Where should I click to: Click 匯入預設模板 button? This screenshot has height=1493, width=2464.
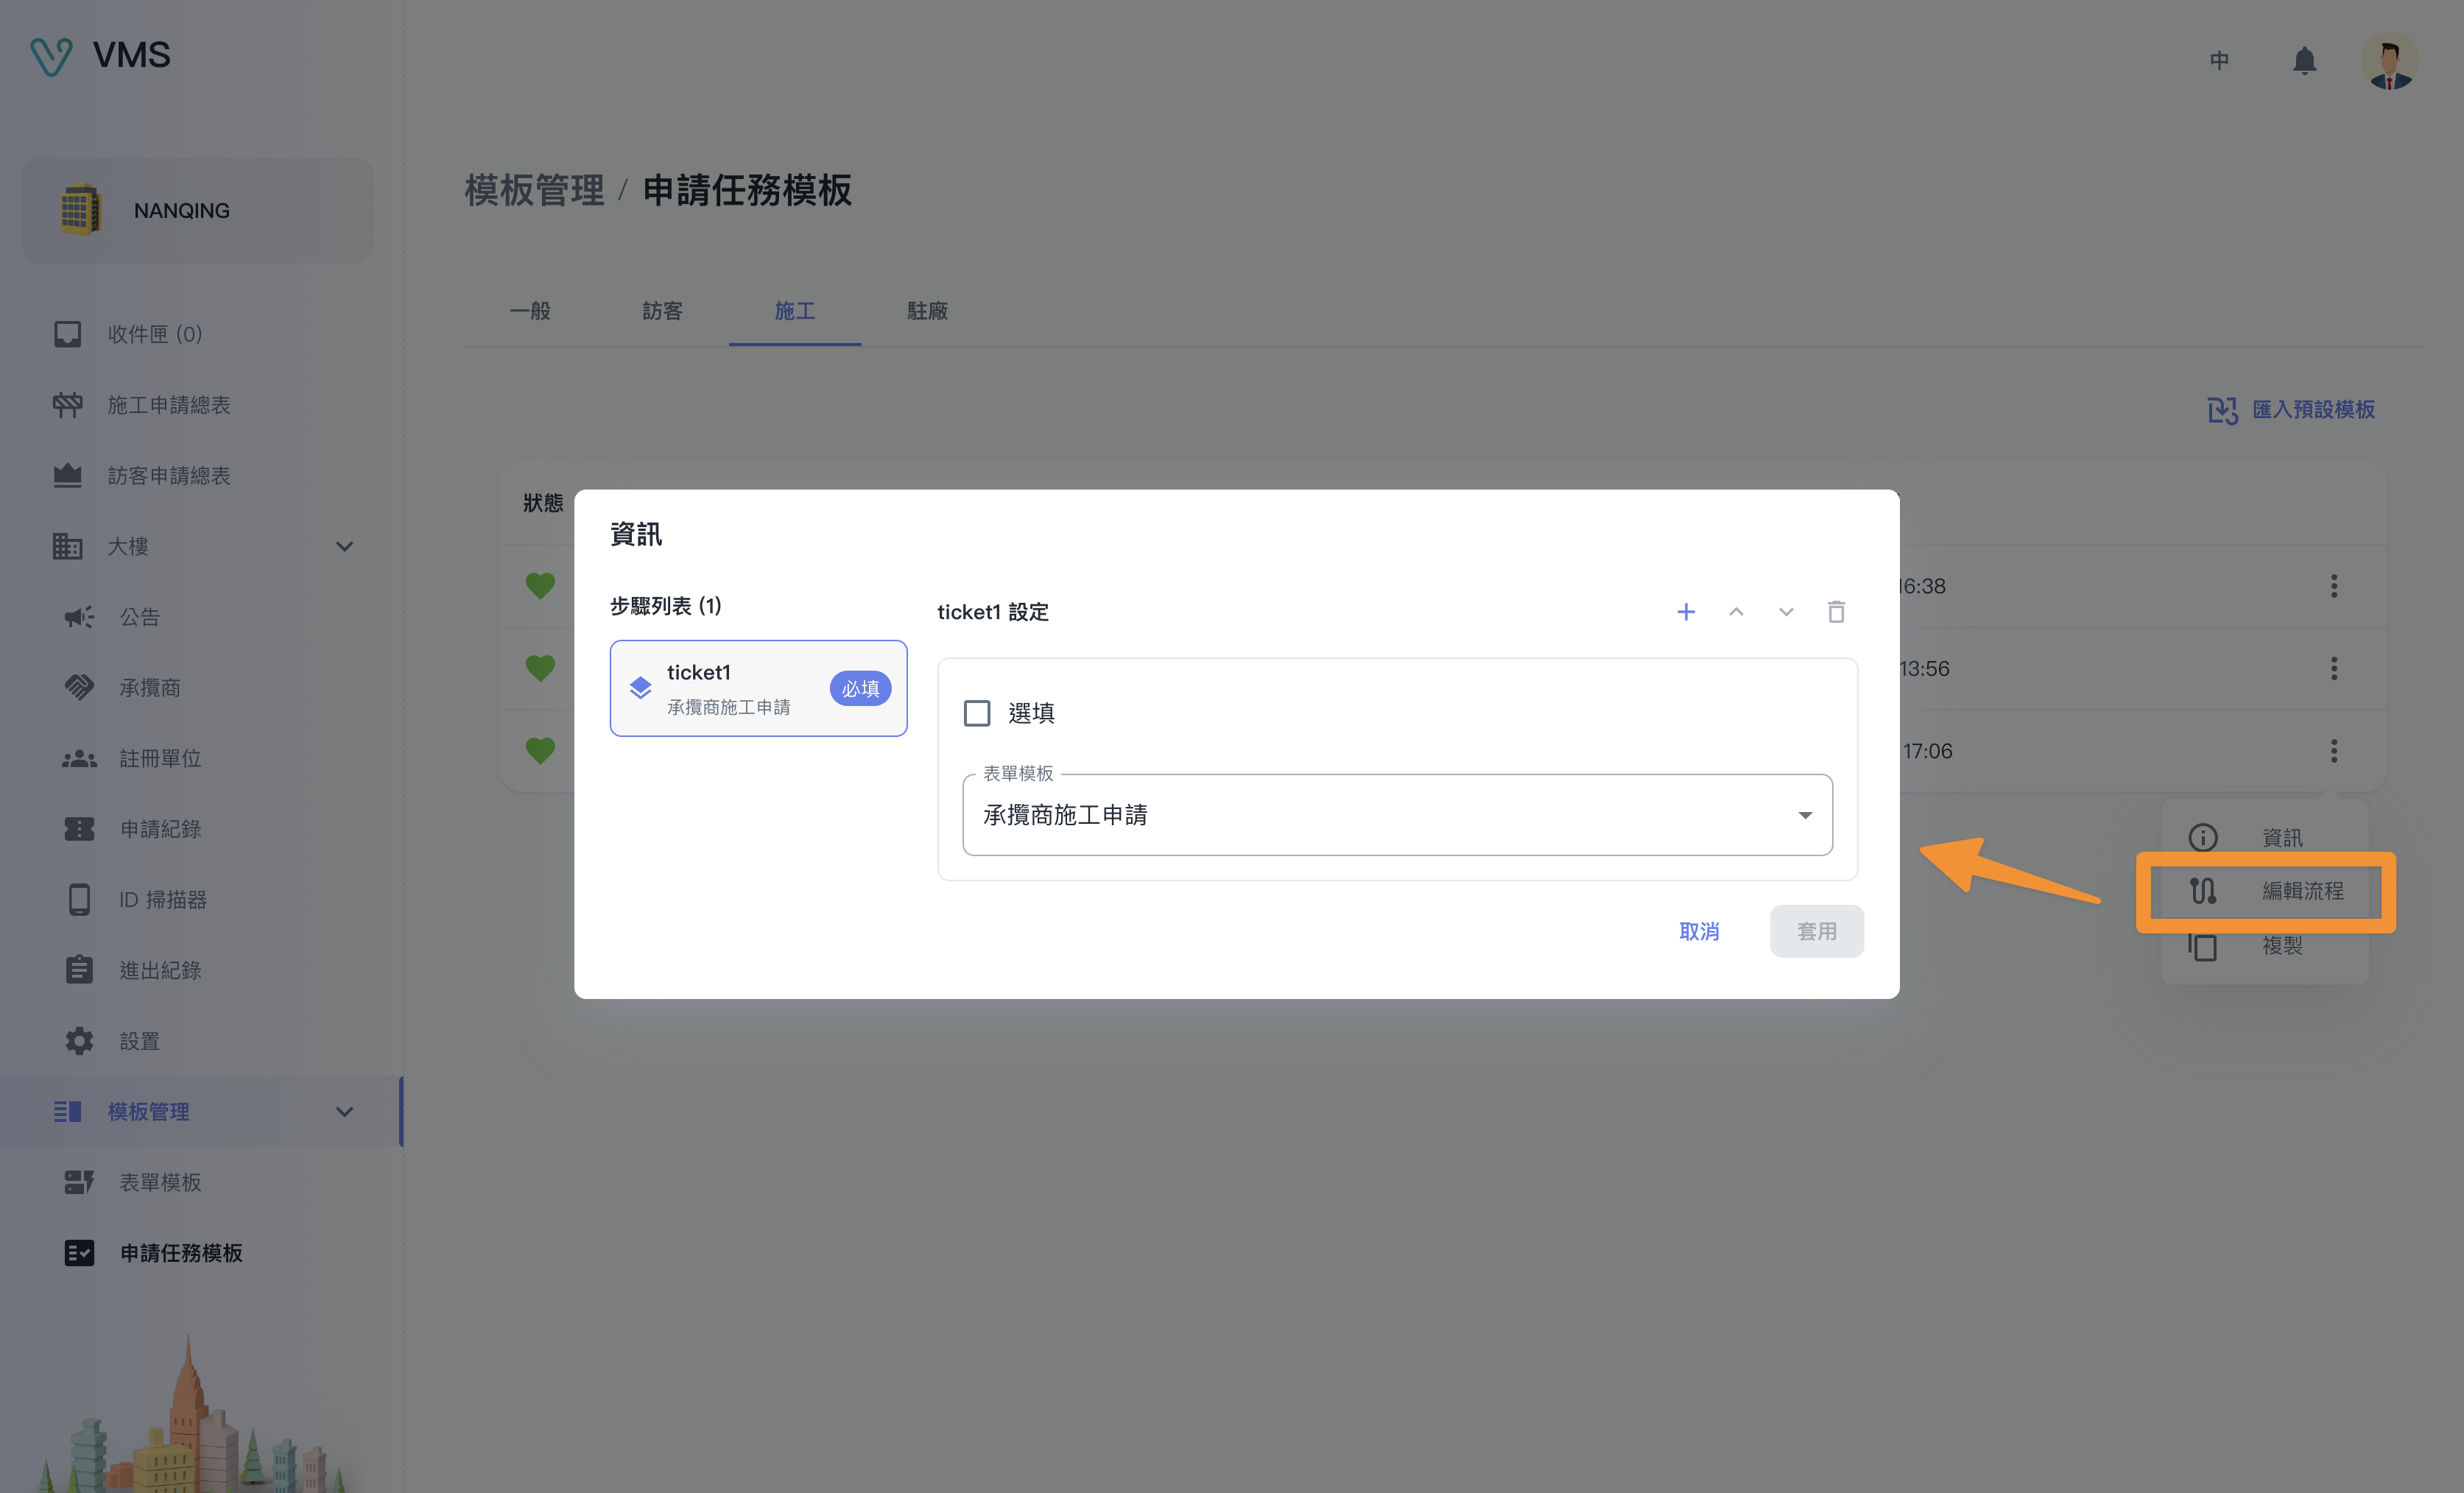pyautogui.click(x=2291, y=410)
